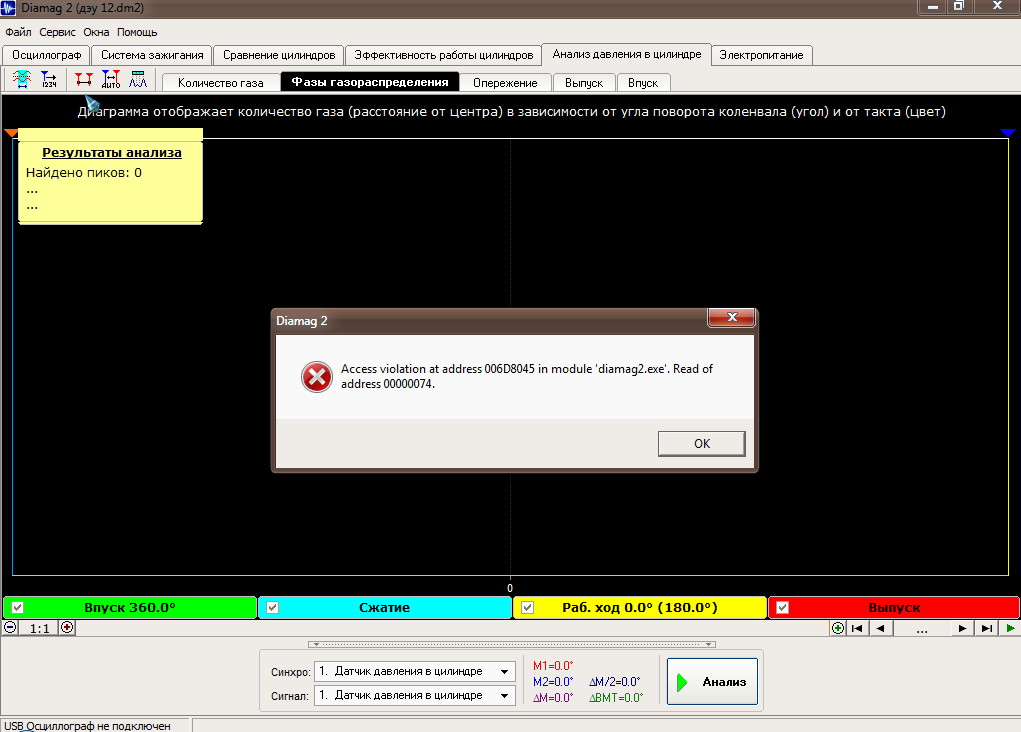Viewport: 1021px width, 732px height.
Task: Open the Файл menu
Action: [x=18, y=32]
